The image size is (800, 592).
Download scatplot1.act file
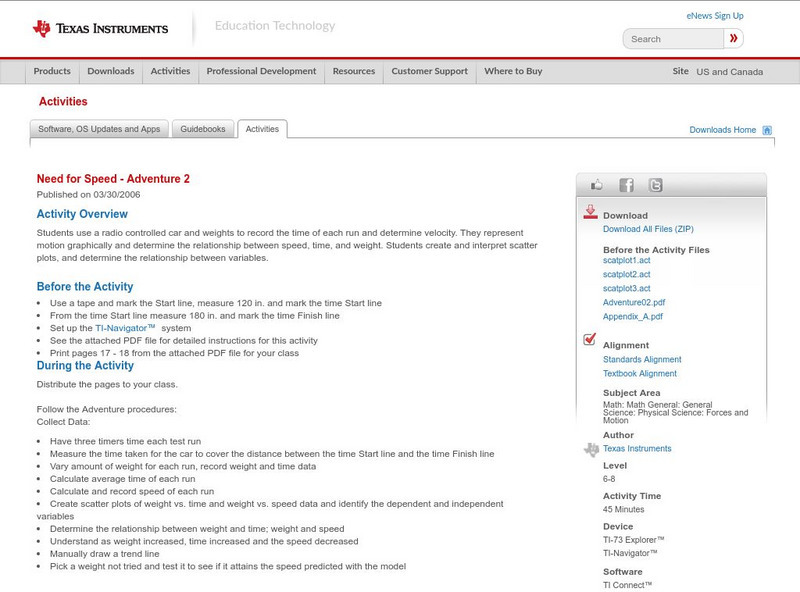[x=627, y=260]
